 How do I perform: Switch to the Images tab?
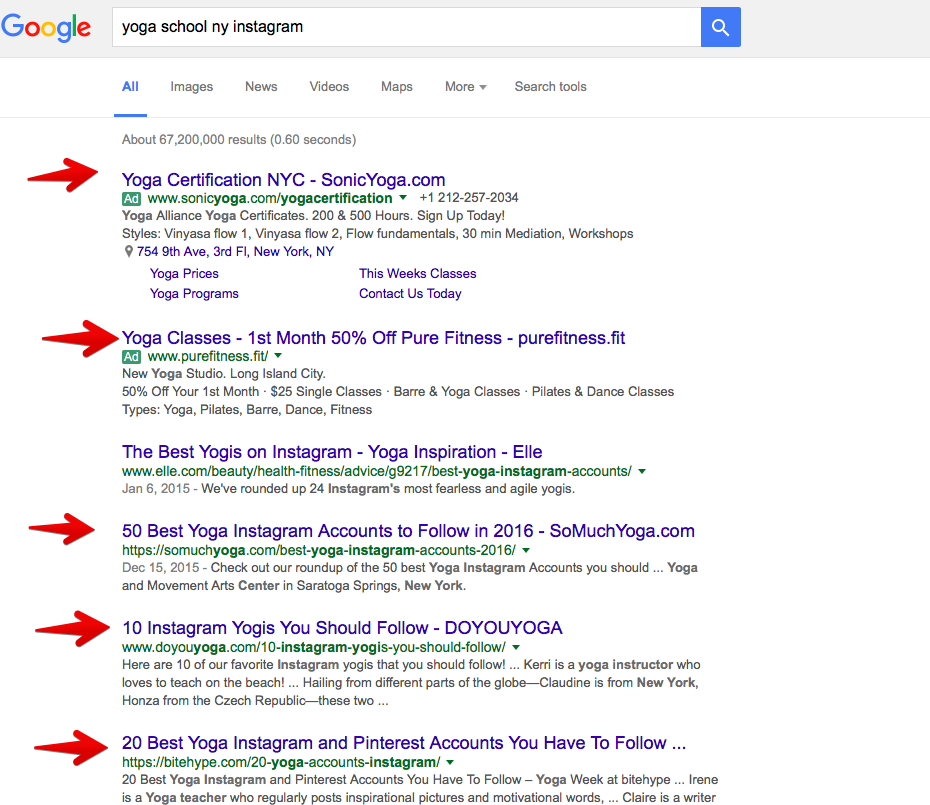[192, 87]
